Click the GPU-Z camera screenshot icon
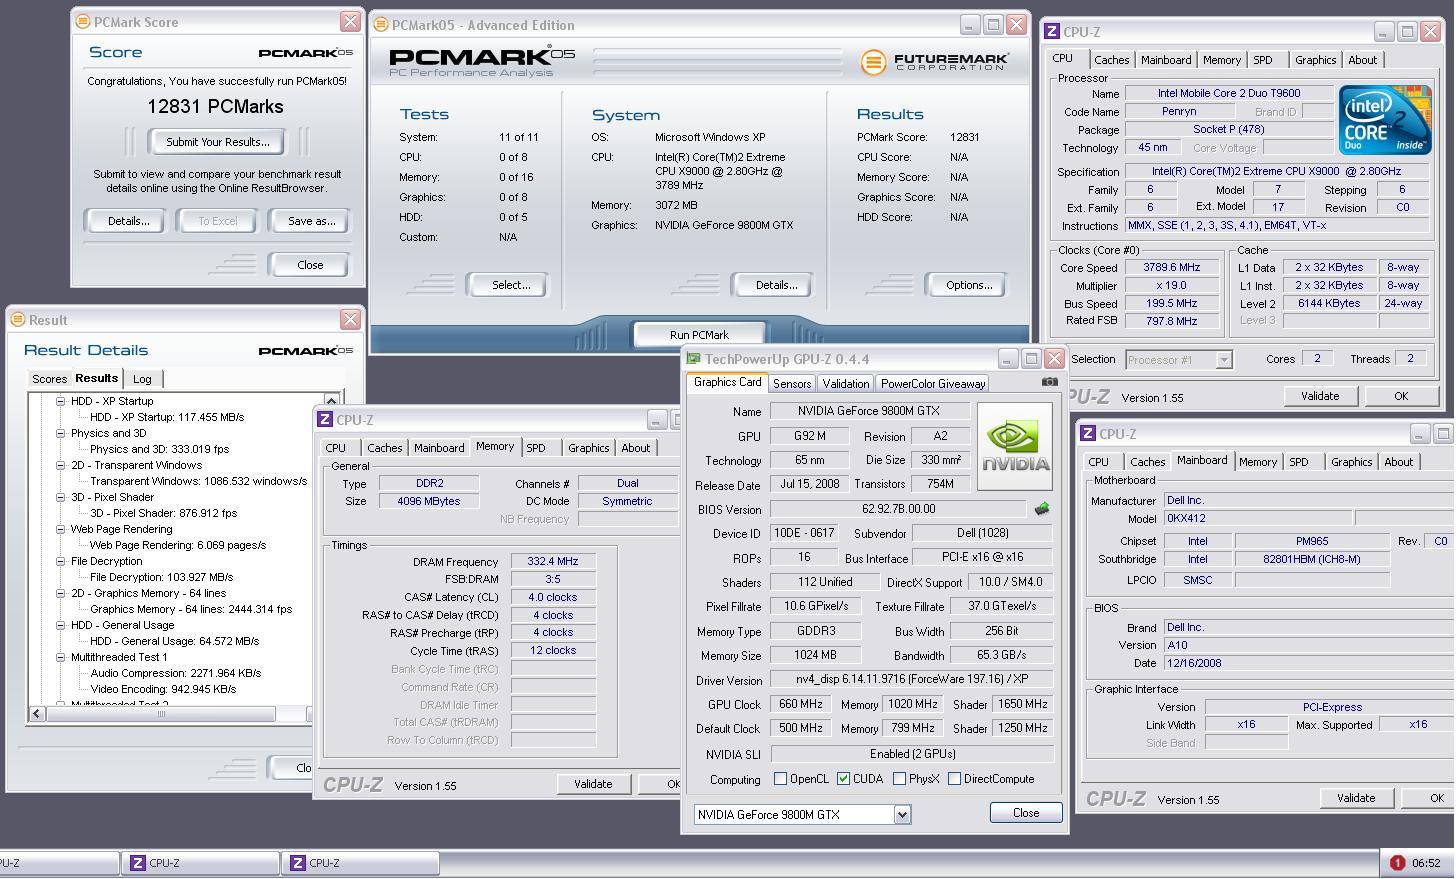This screenshot has height=879, width=1456. pyautogui.click(x=1049, y=381)
